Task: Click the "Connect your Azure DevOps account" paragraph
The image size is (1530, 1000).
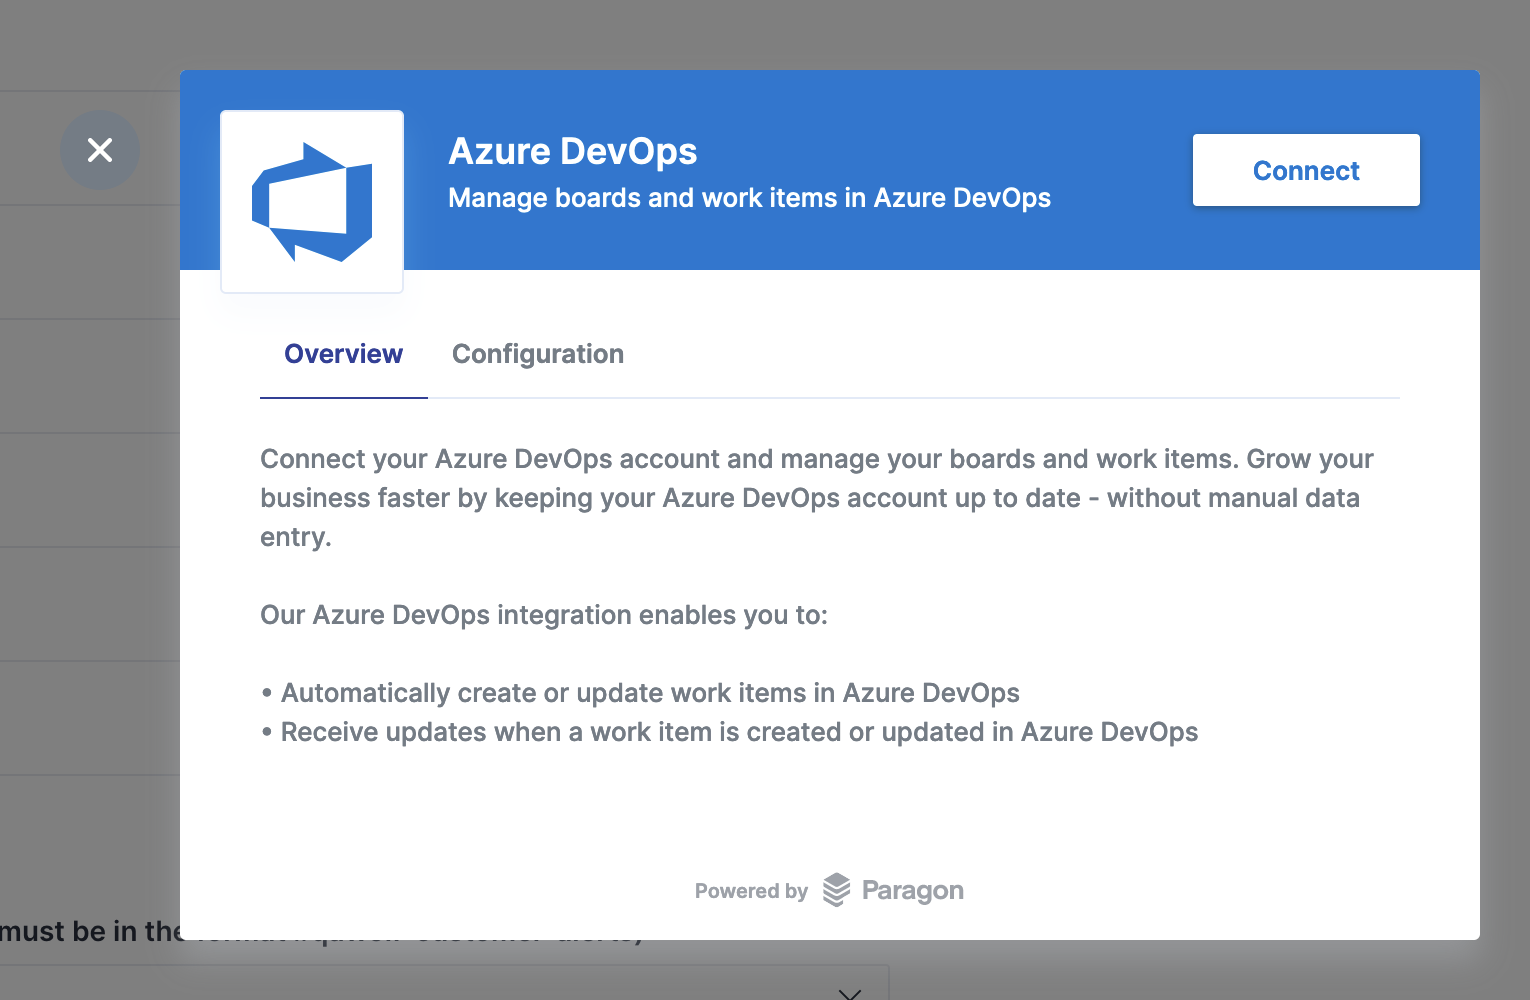Action: tap(817, 498)
